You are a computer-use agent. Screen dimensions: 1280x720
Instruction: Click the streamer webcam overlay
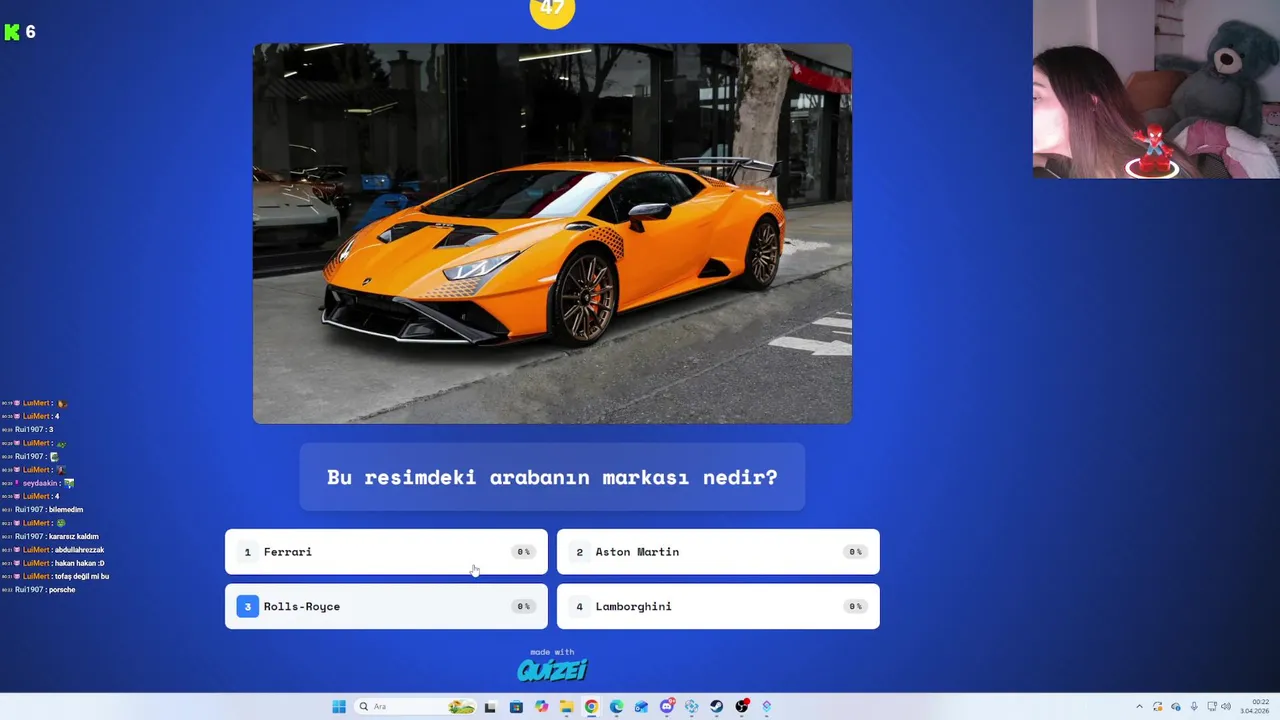[x=1156, y=89]
